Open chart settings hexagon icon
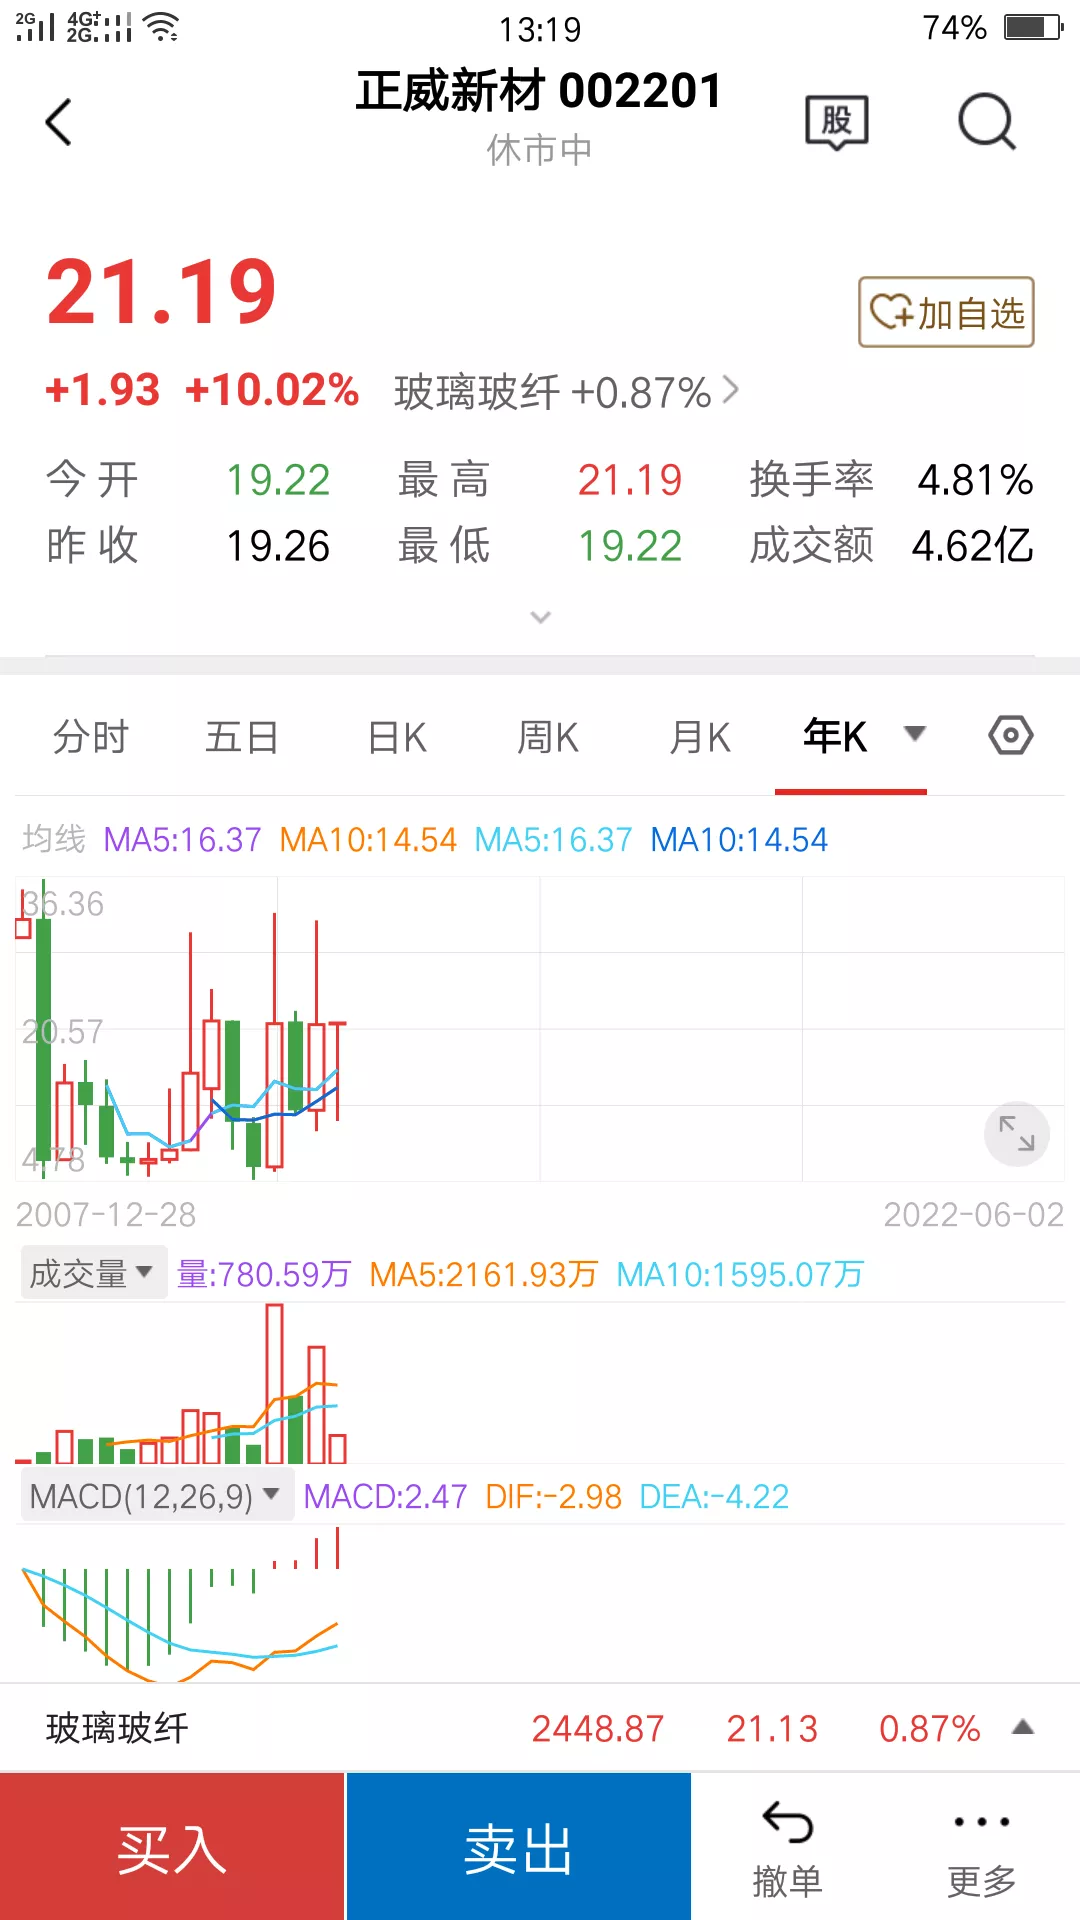 coord(1011,736)
